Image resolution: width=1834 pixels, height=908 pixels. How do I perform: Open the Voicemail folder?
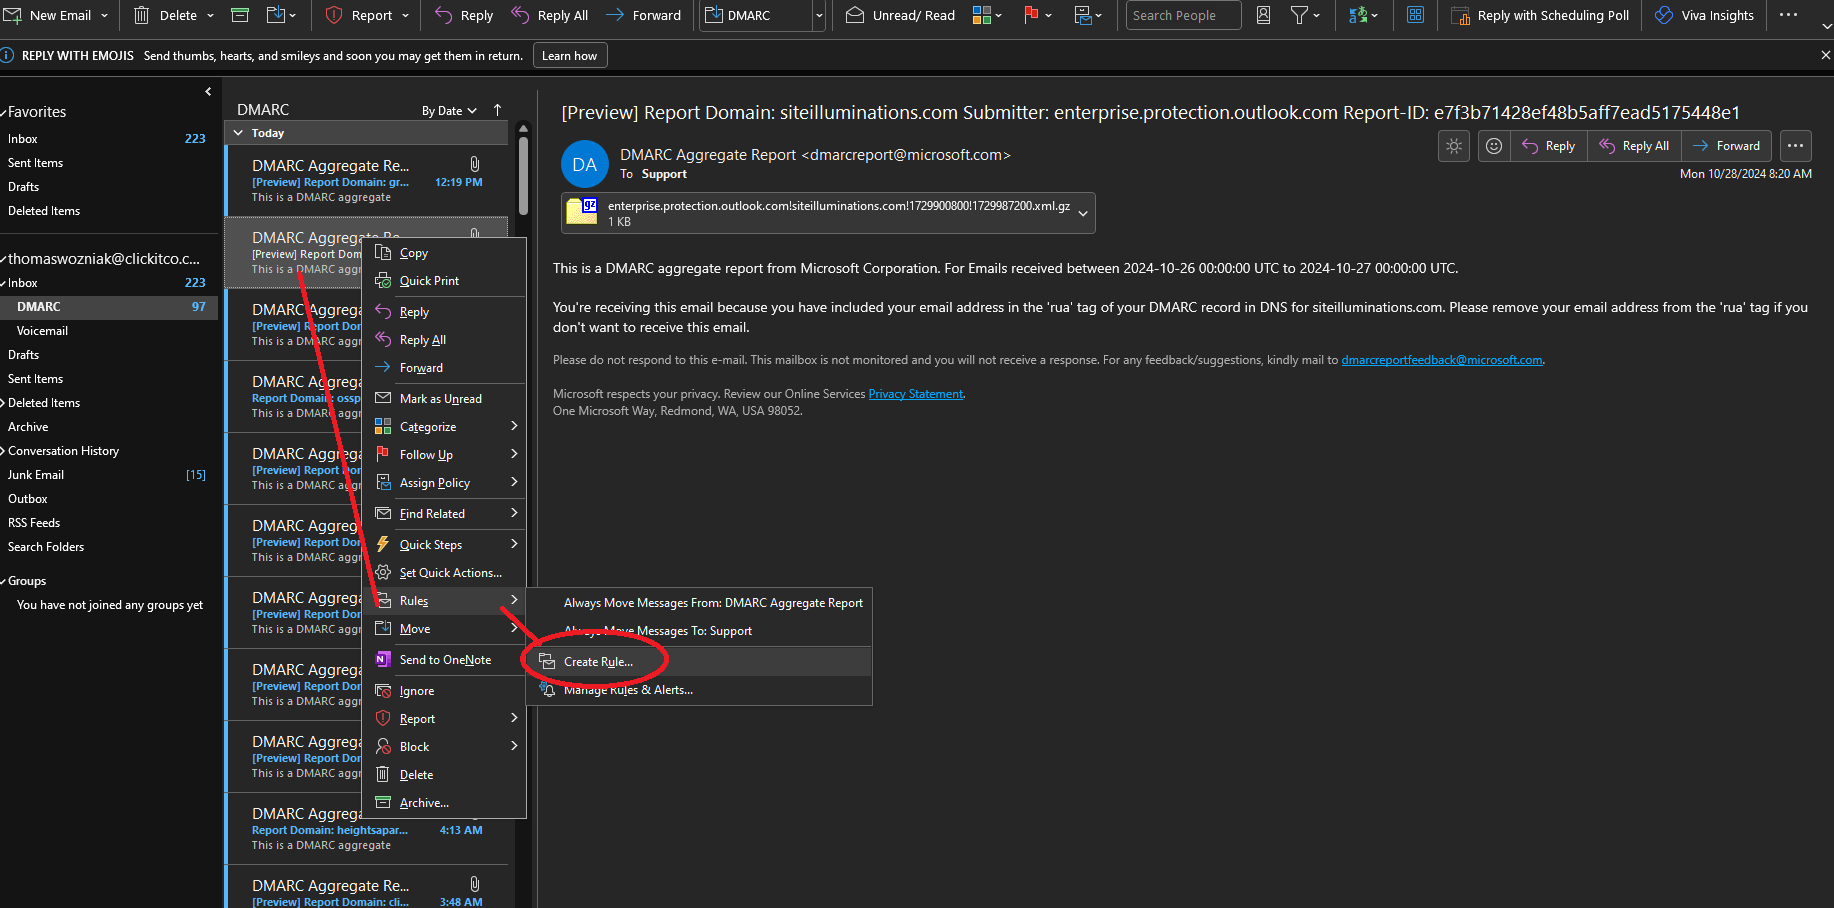(42, 331)
